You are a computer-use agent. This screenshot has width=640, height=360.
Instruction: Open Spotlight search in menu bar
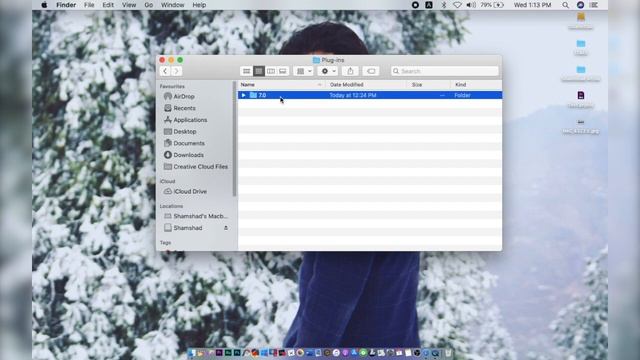tap(565, 5)
